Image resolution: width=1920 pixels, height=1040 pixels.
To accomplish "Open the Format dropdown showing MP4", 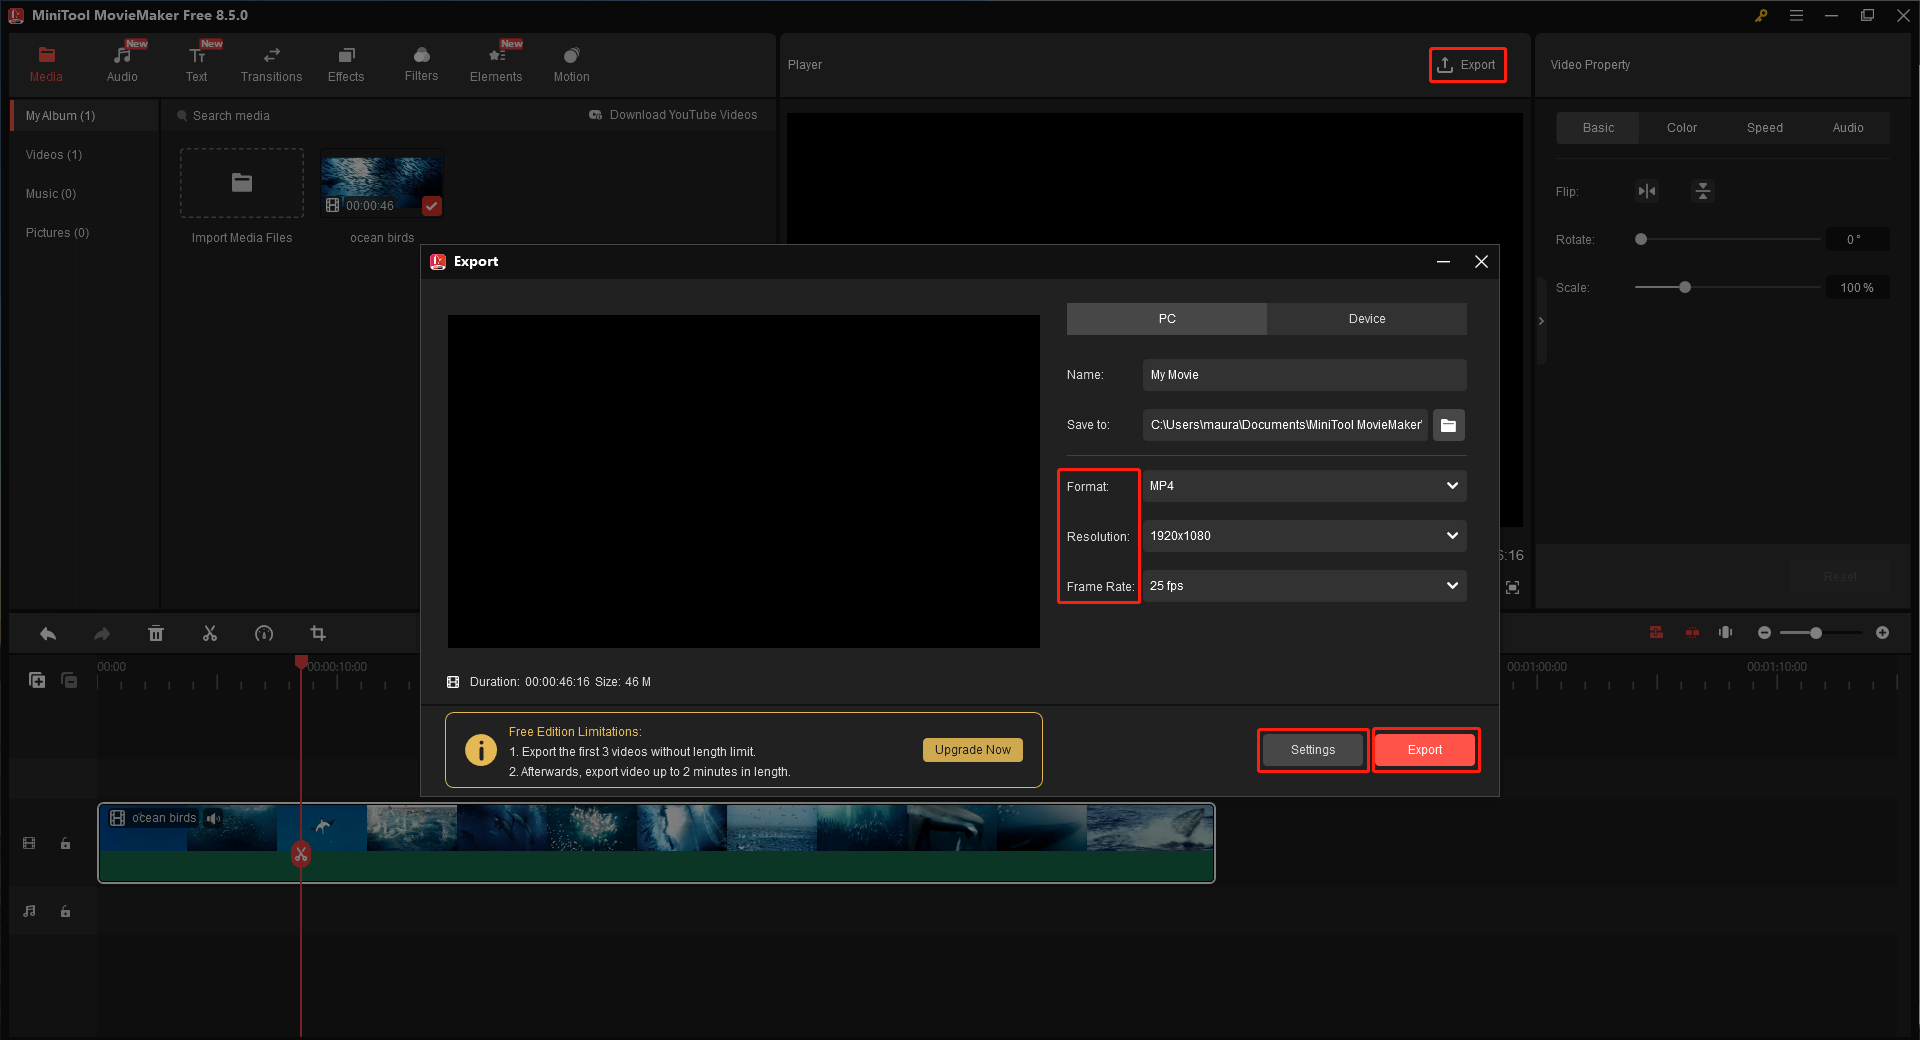I will pos(1303,486).
